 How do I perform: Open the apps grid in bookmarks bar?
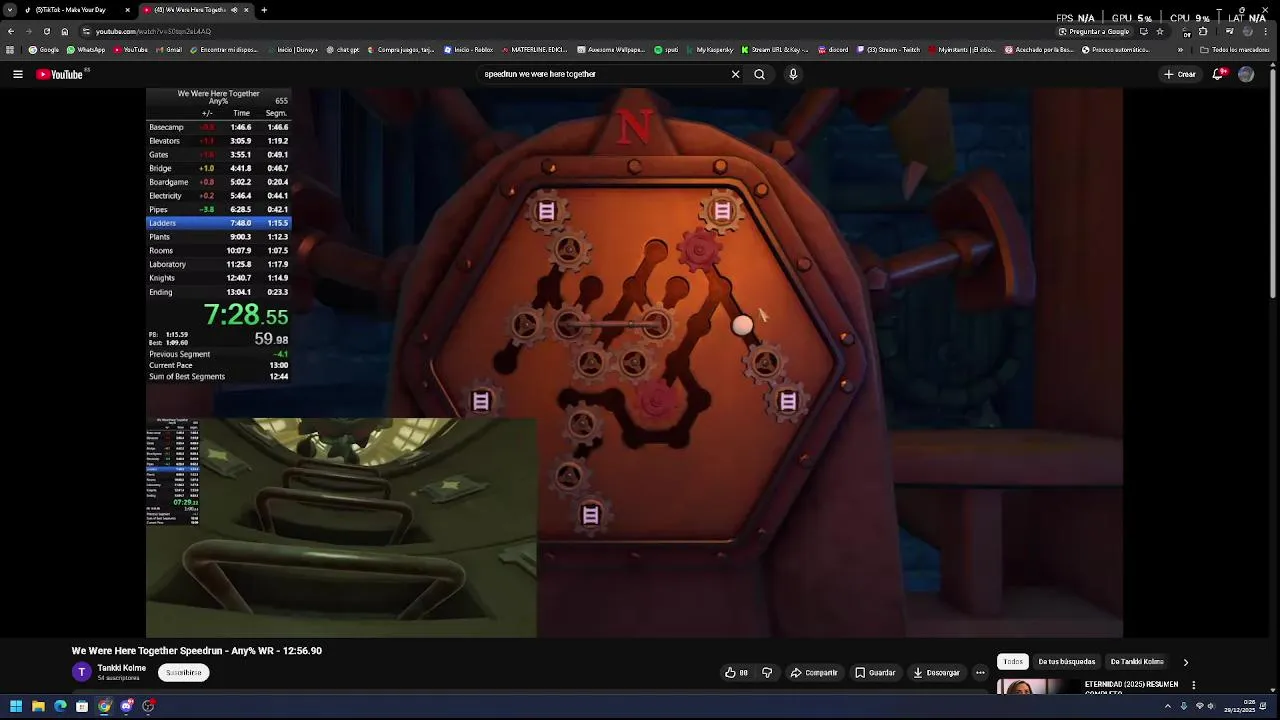10,49
